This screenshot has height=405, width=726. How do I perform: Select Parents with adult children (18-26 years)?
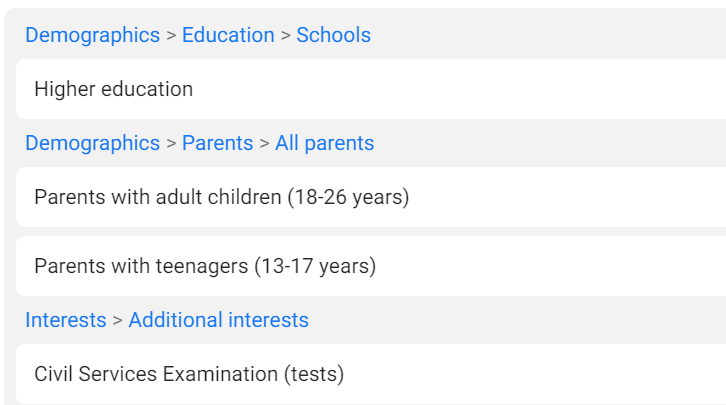371,197
